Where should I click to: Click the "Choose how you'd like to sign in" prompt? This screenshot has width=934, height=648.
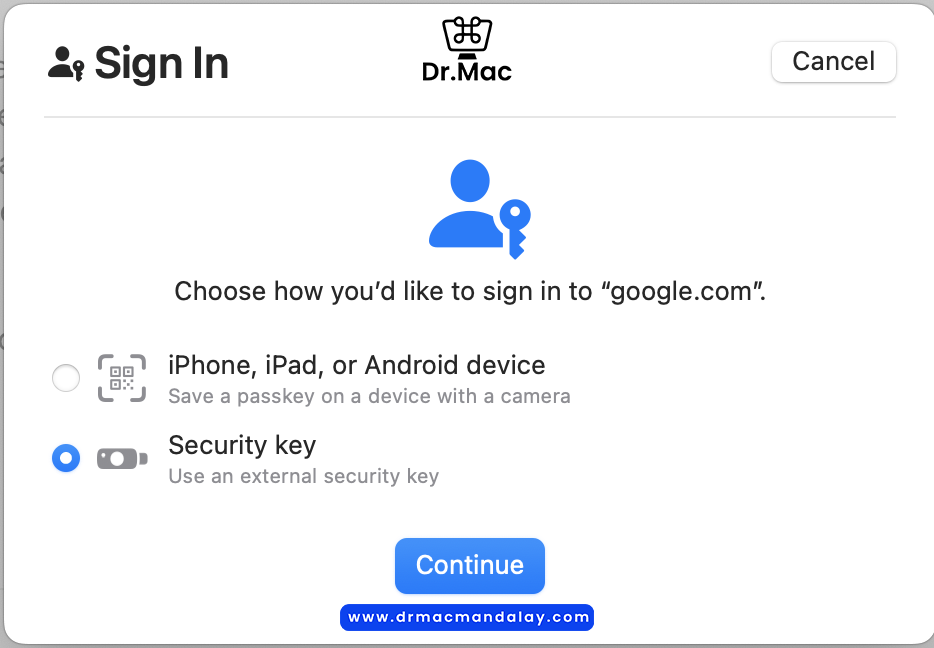click(469, 291)
